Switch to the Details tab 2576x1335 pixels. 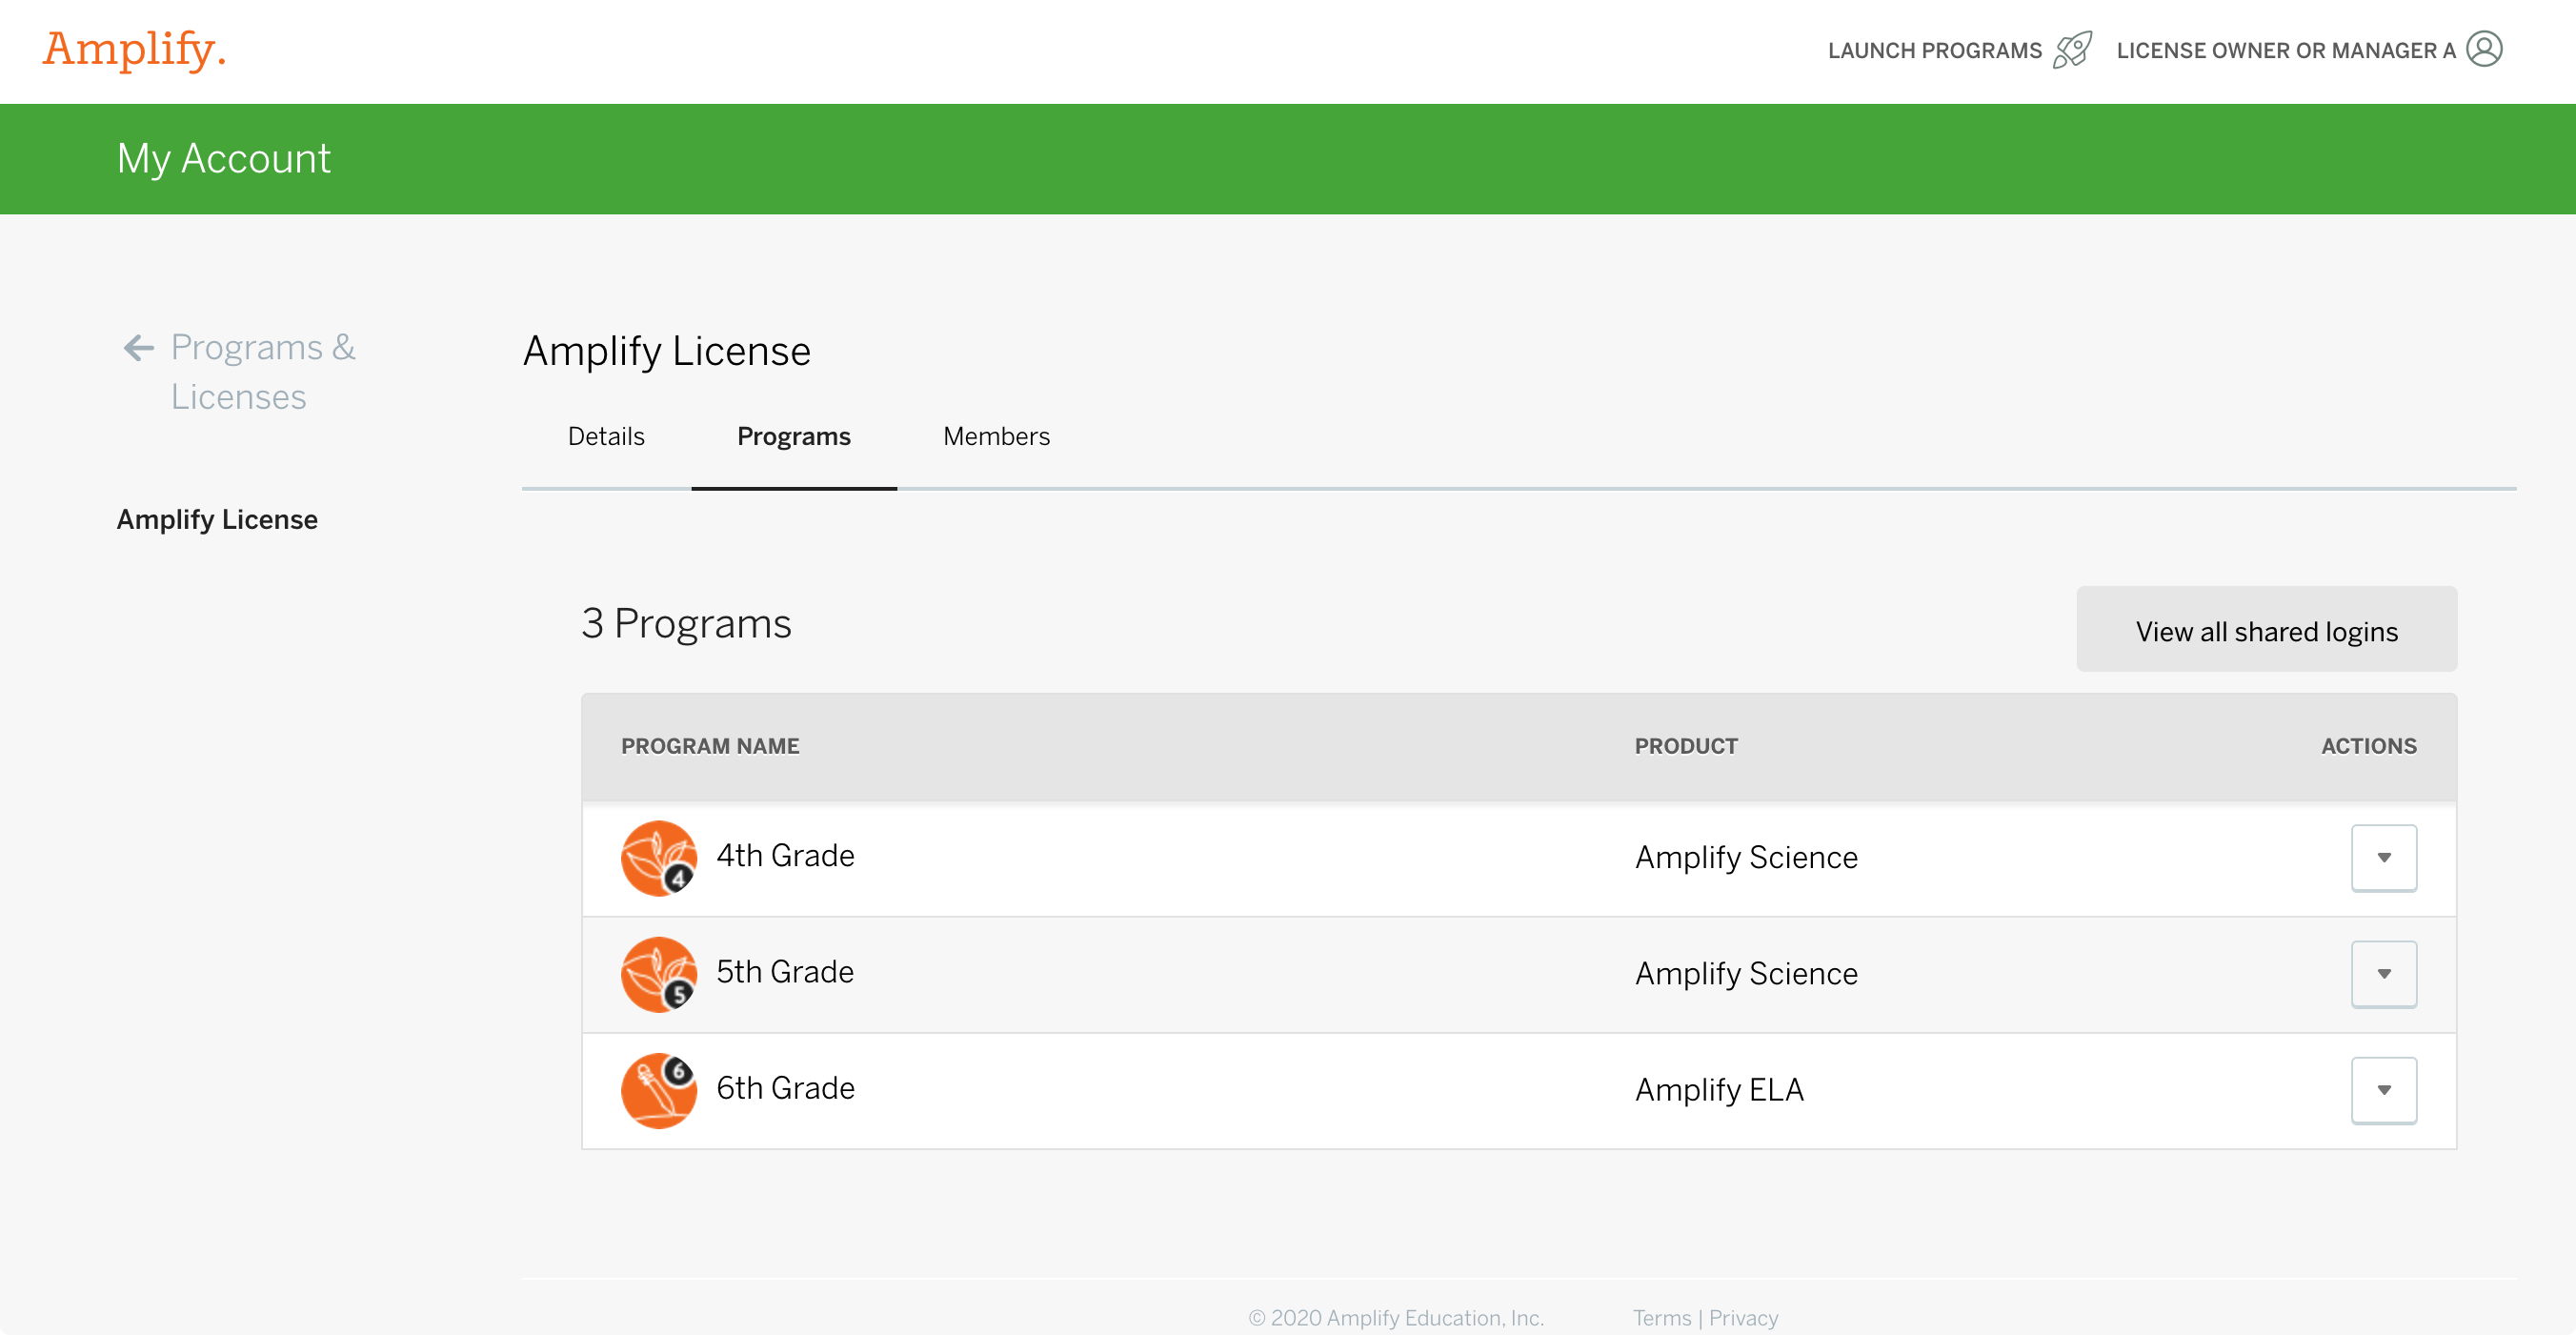point(606,436)
